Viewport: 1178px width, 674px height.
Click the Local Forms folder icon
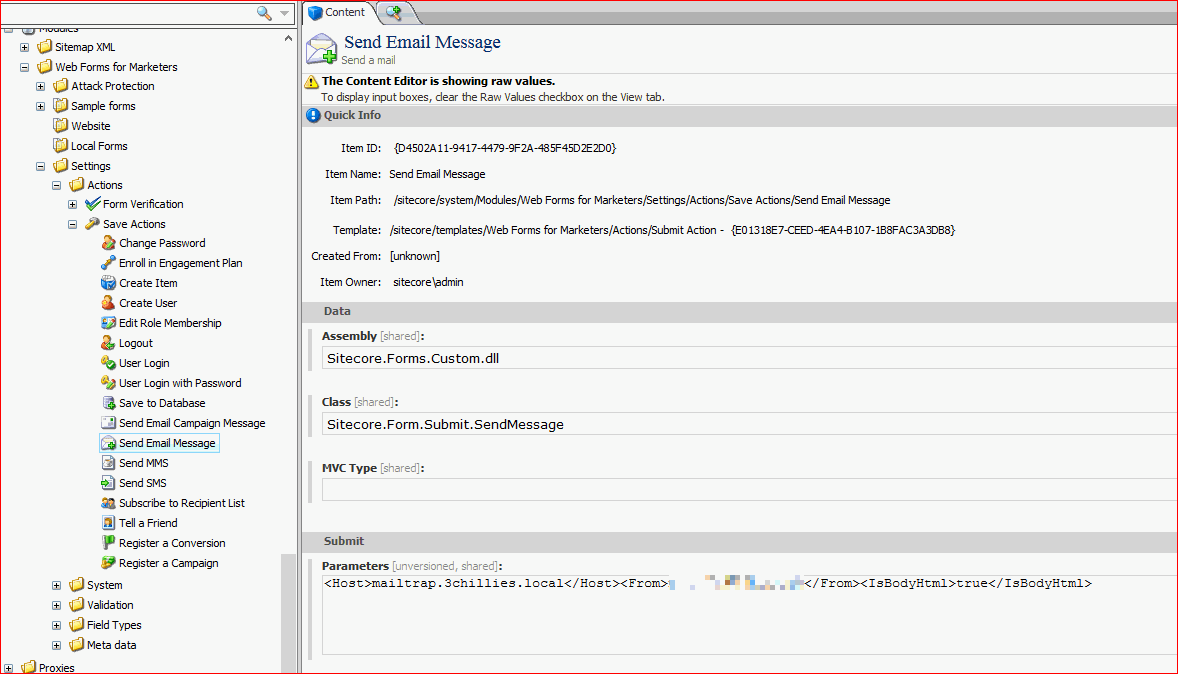pos(61,145)
